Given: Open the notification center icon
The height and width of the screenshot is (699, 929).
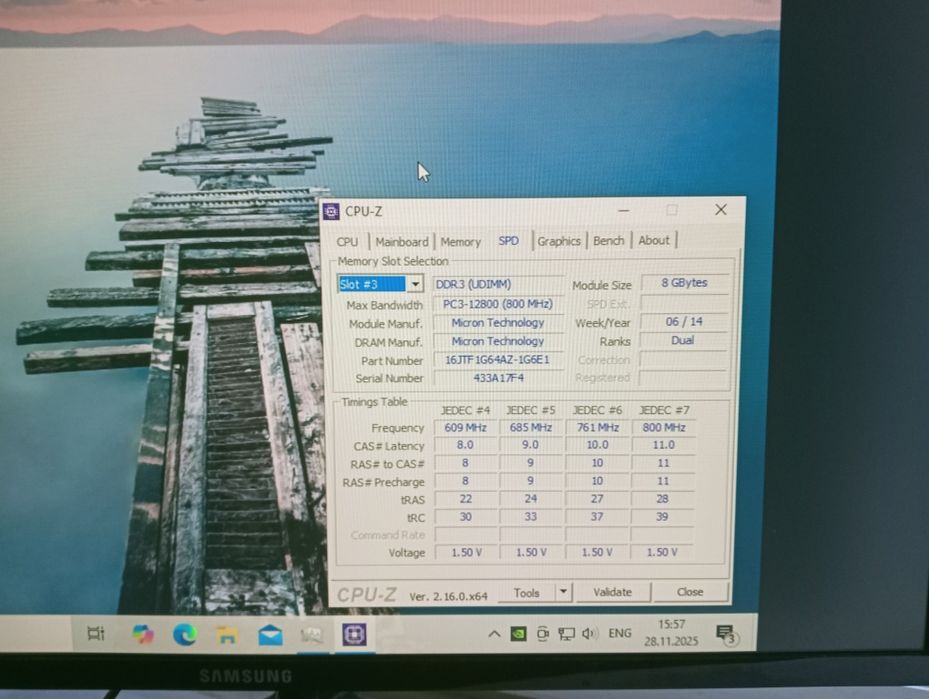Looking at the screenshot, I should pyautogui.click(x=725, y=634).
